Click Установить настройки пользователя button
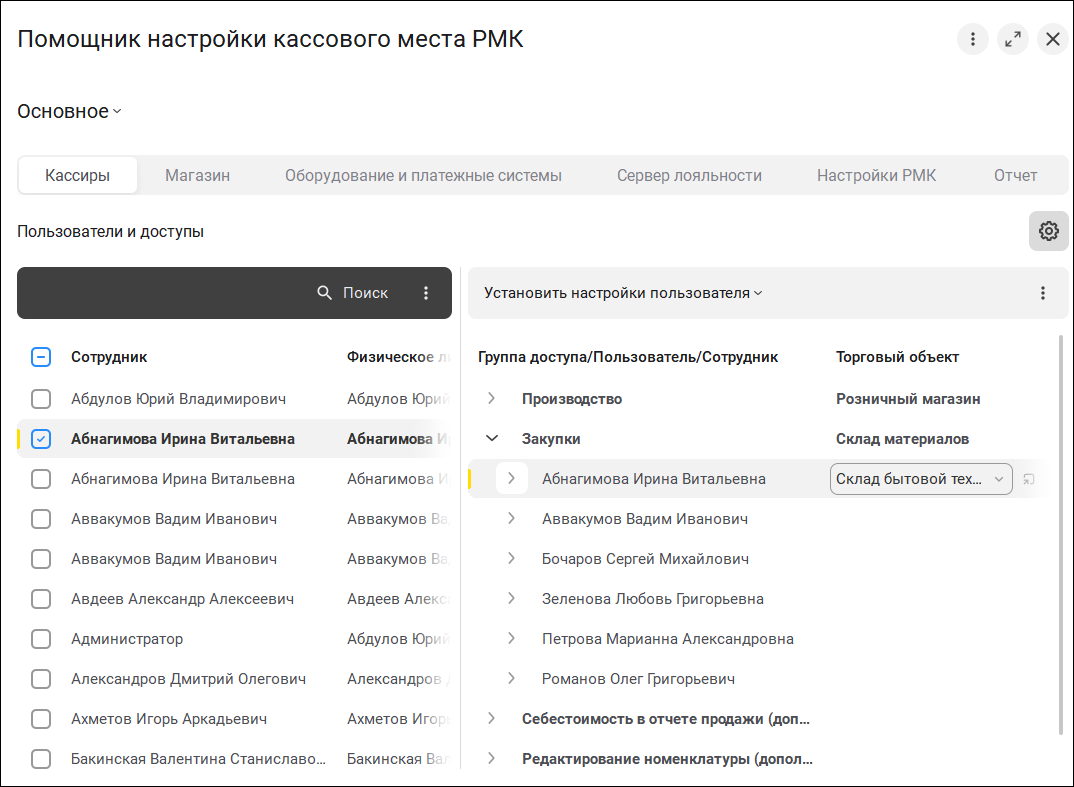 (x=623, y=293)
